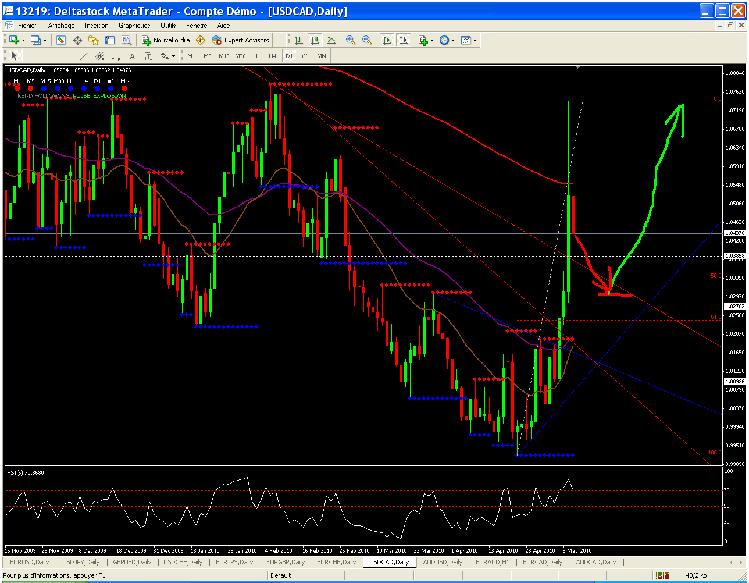Open the Aide menu
The height and width of the screenshot is (583, 749).
(223, 25)
